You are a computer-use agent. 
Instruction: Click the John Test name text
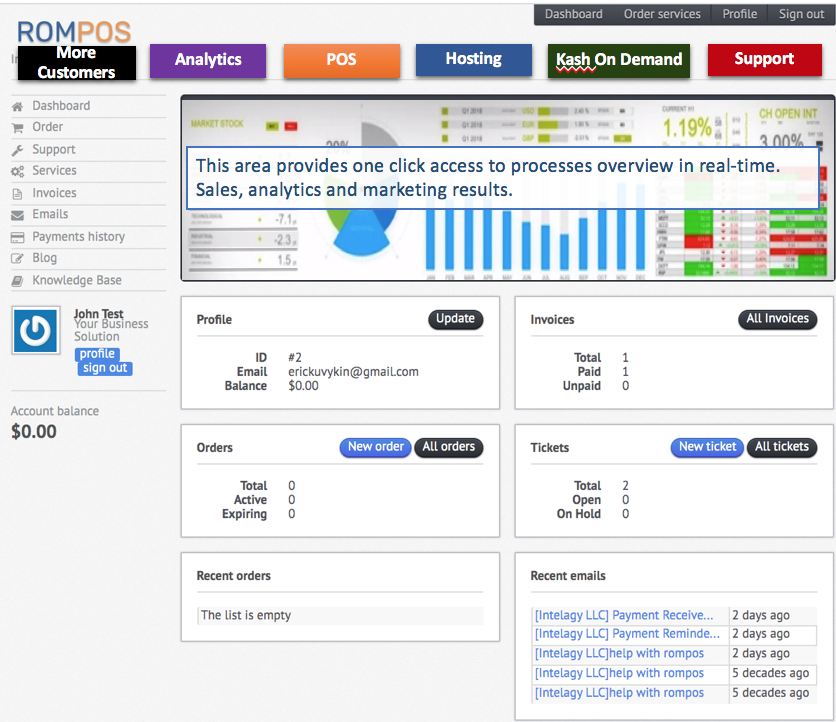pyautogui.click(x=99, y=314)
